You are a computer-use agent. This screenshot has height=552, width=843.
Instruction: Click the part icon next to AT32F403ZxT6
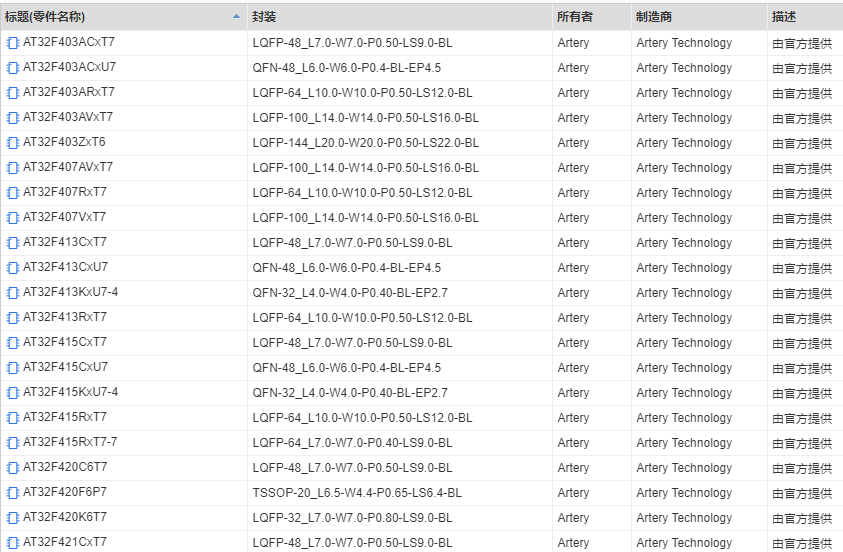click(13, 143)
